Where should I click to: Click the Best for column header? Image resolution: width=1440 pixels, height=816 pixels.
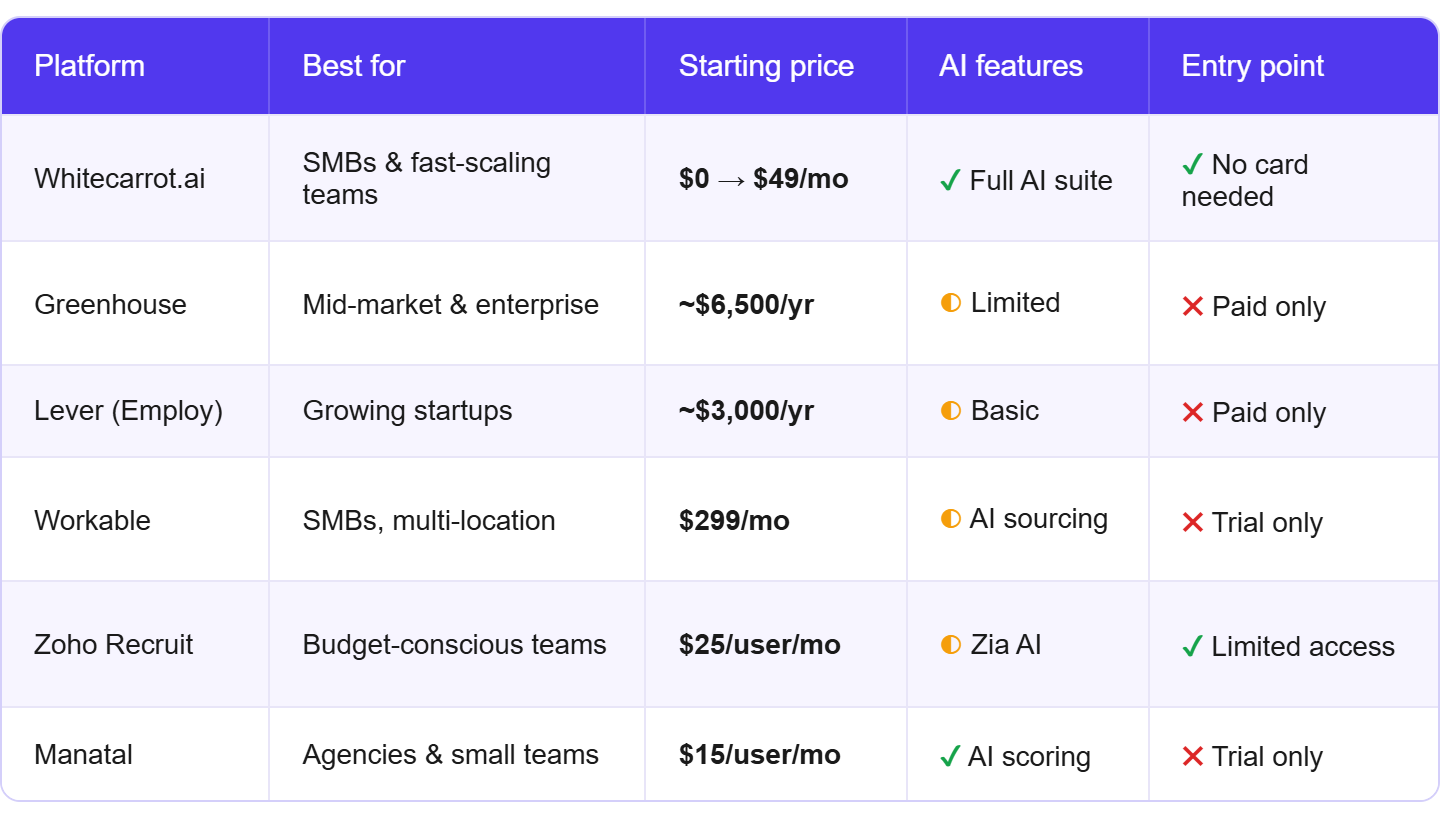tap(354, 66)
